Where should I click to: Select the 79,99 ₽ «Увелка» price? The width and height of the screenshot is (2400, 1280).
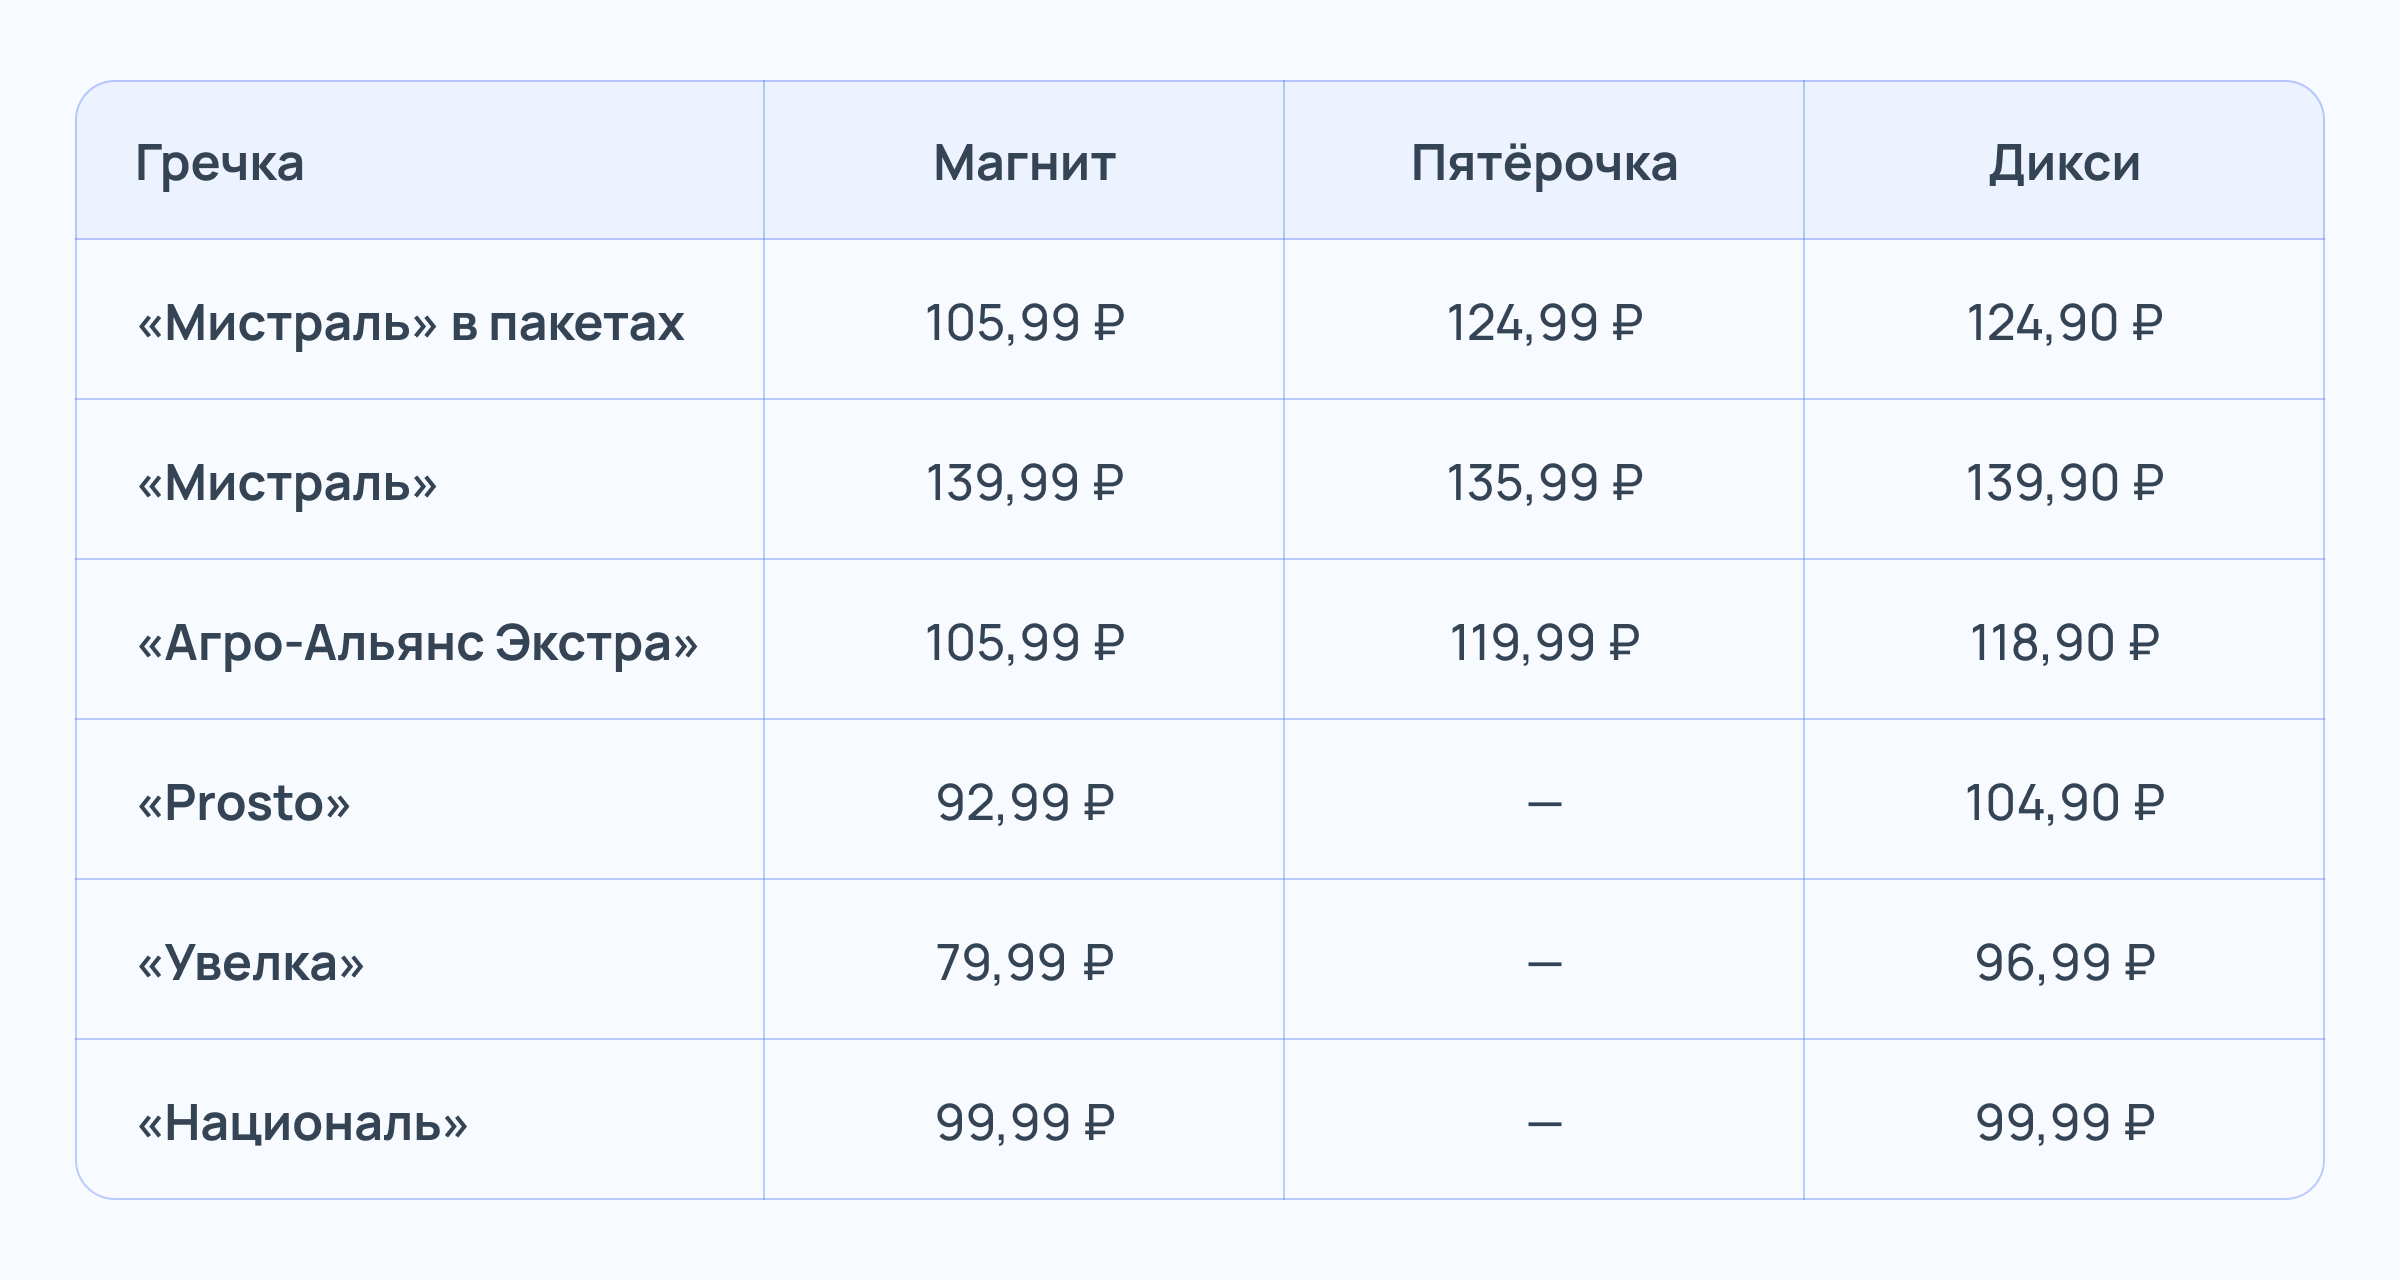tap(1024, 963)
